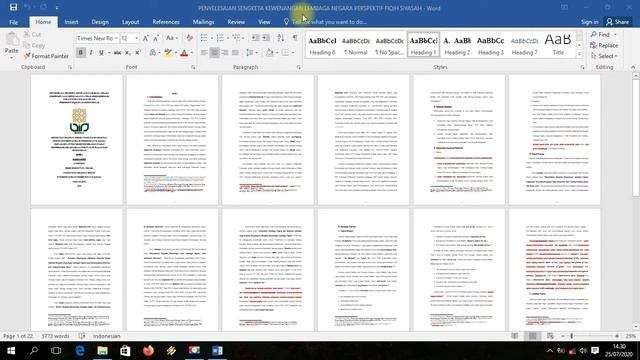Viewport: 640px width, 360px height.
Task: Apply subscript formatting
Action: point(128,53)
